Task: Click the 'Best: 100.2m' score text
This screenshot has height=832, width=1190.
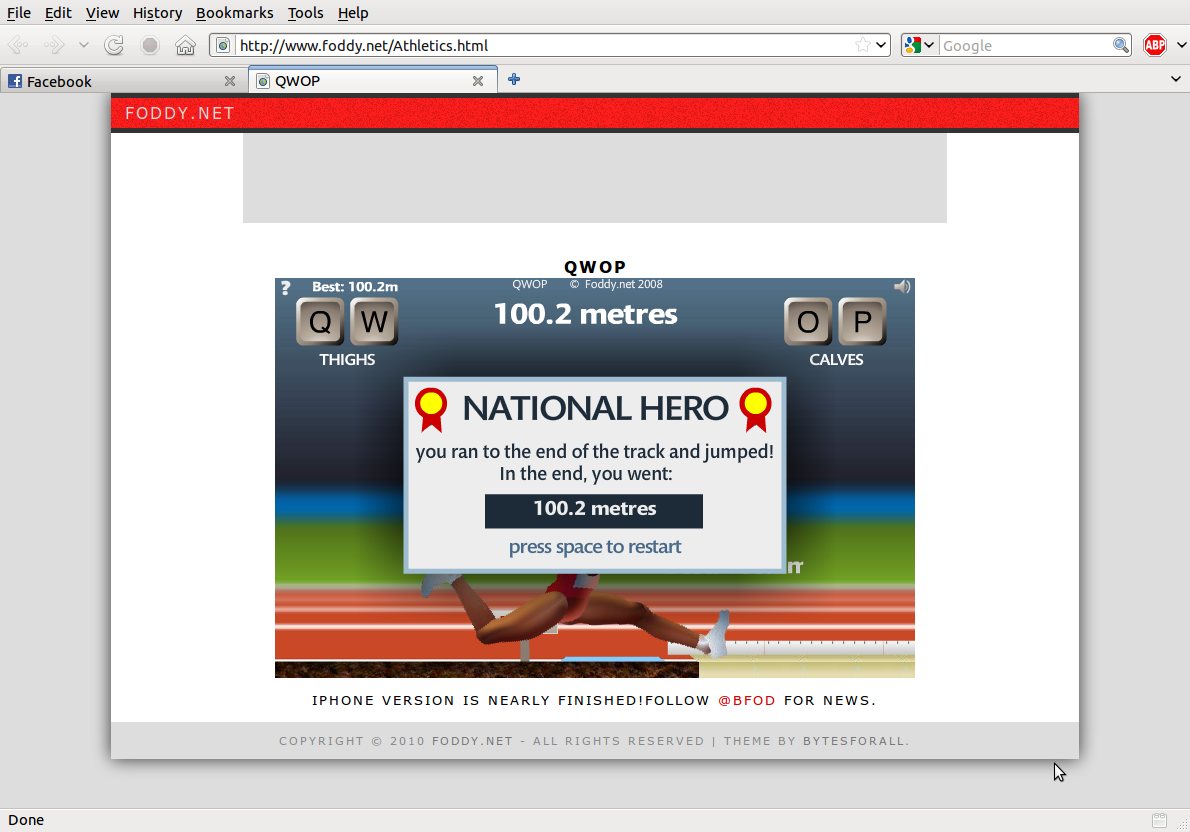Action: [x=354, y=287]
